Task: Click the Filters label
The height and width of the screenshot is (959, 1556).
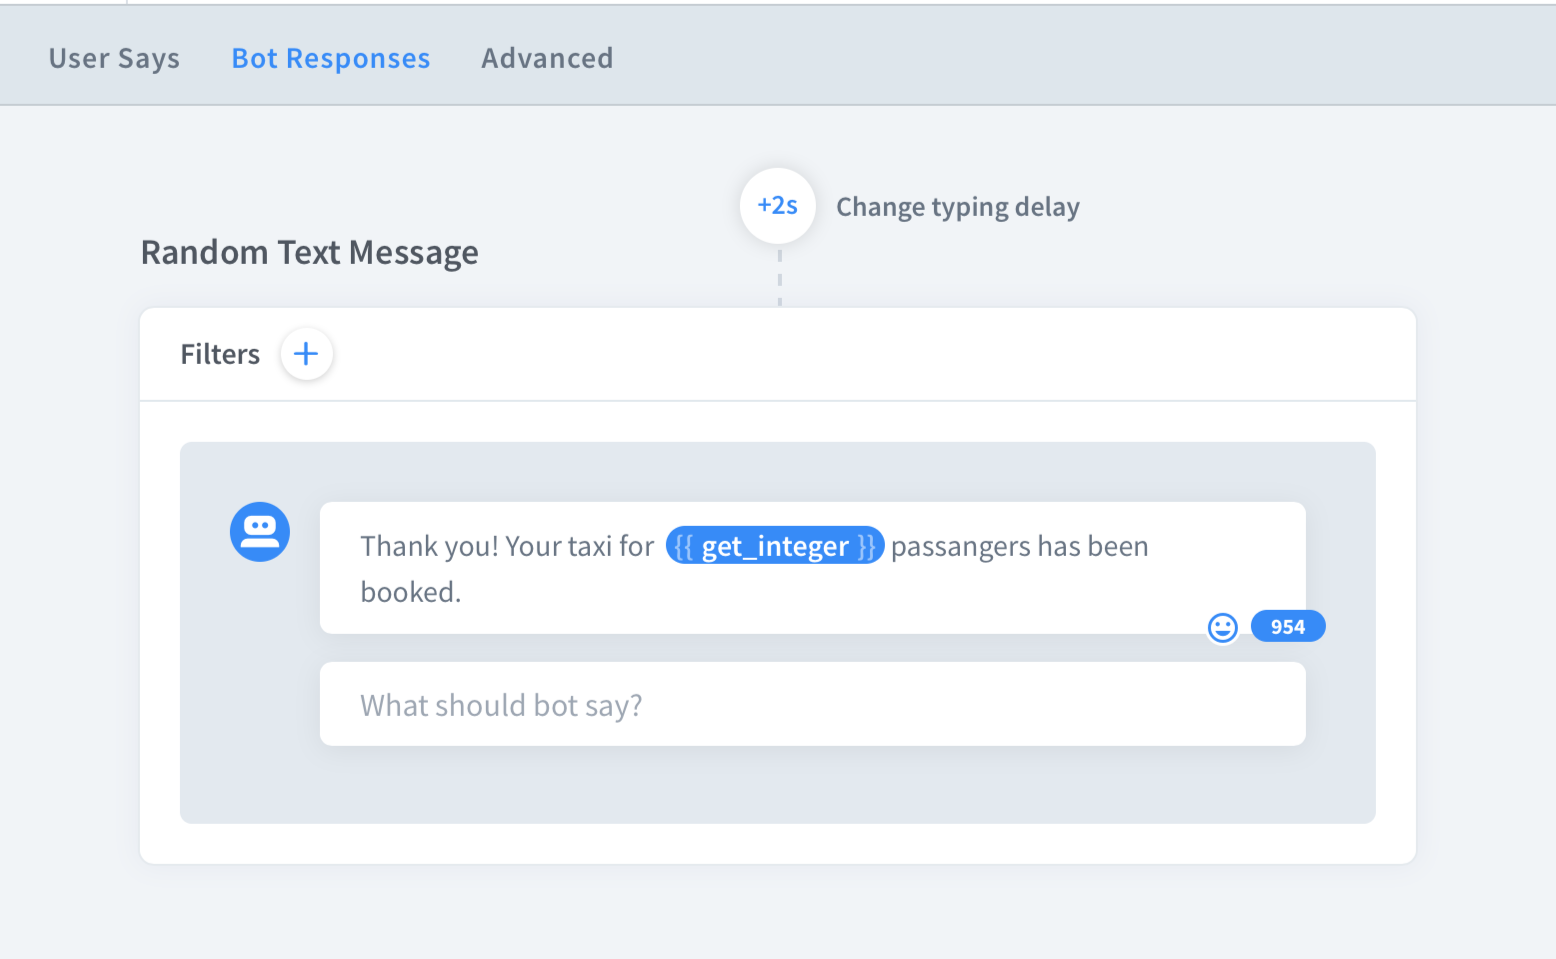Action: tap(220, 354)
